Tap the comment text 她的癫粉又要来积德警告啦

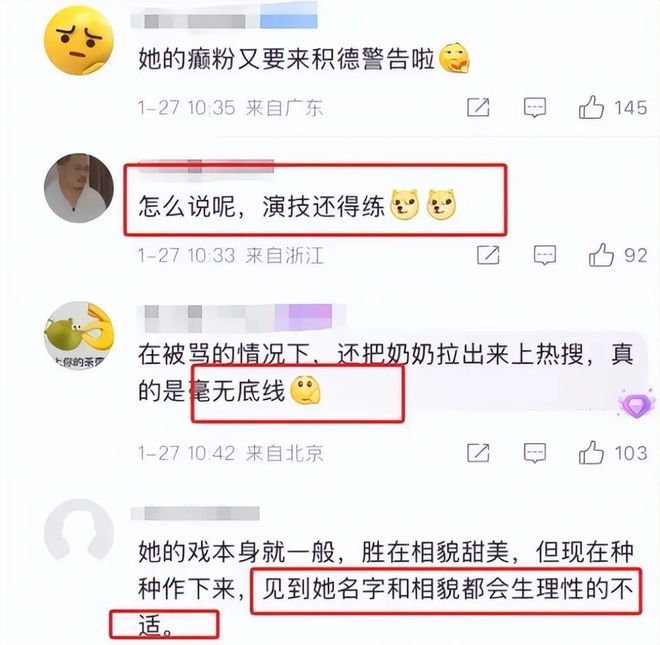click(286, 58)
